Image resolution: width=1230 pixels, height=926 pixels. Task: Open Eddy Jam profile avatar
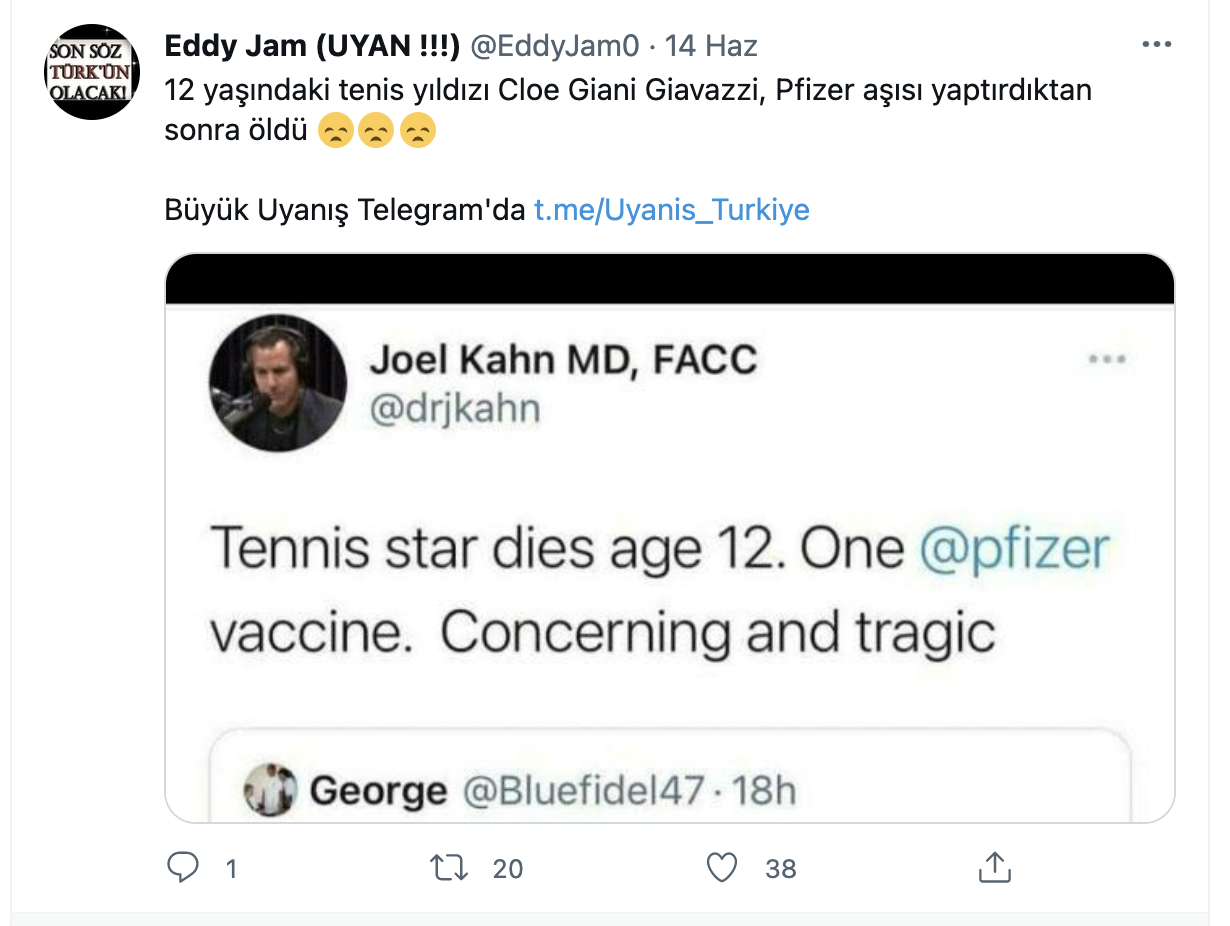click(89, 74)
